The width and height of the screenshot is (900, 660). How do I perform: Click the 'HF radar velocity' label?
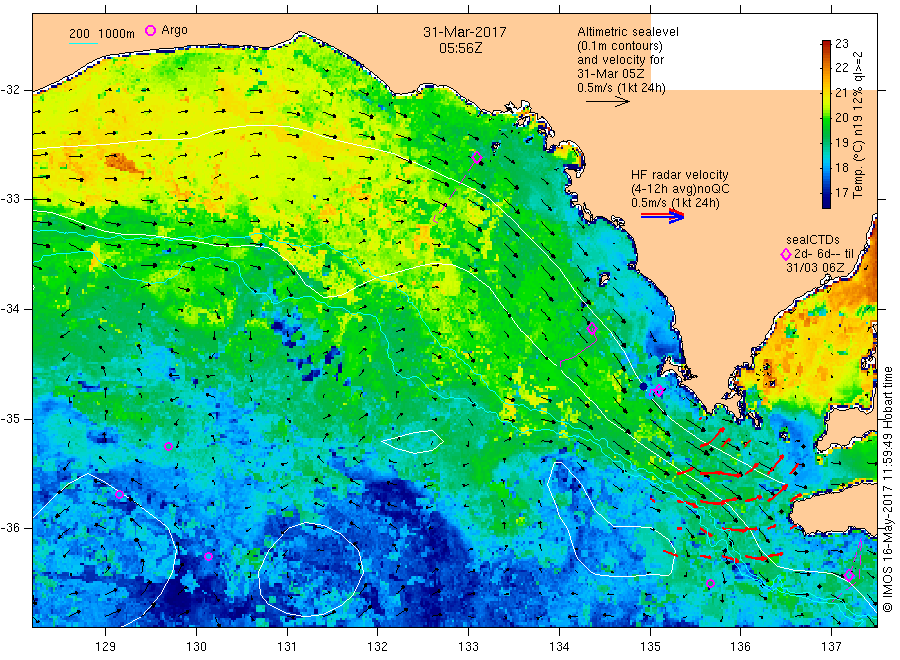[x=680, y=175]
